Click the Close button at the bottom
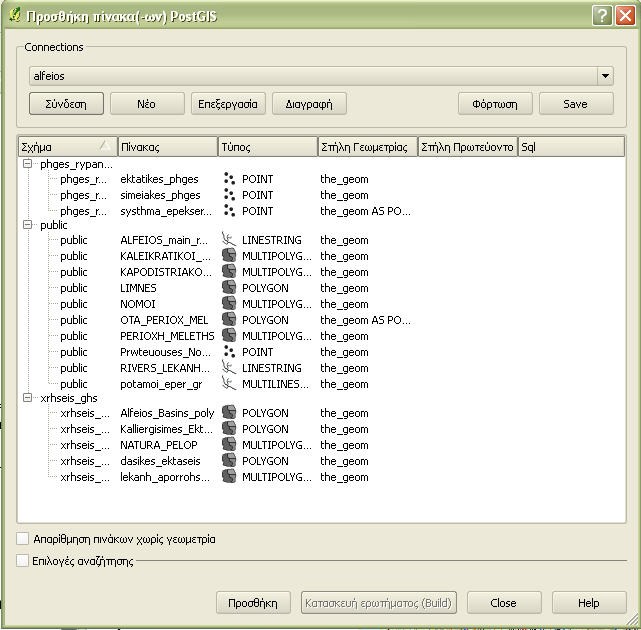Screen dimensions: 641x630 504,603
